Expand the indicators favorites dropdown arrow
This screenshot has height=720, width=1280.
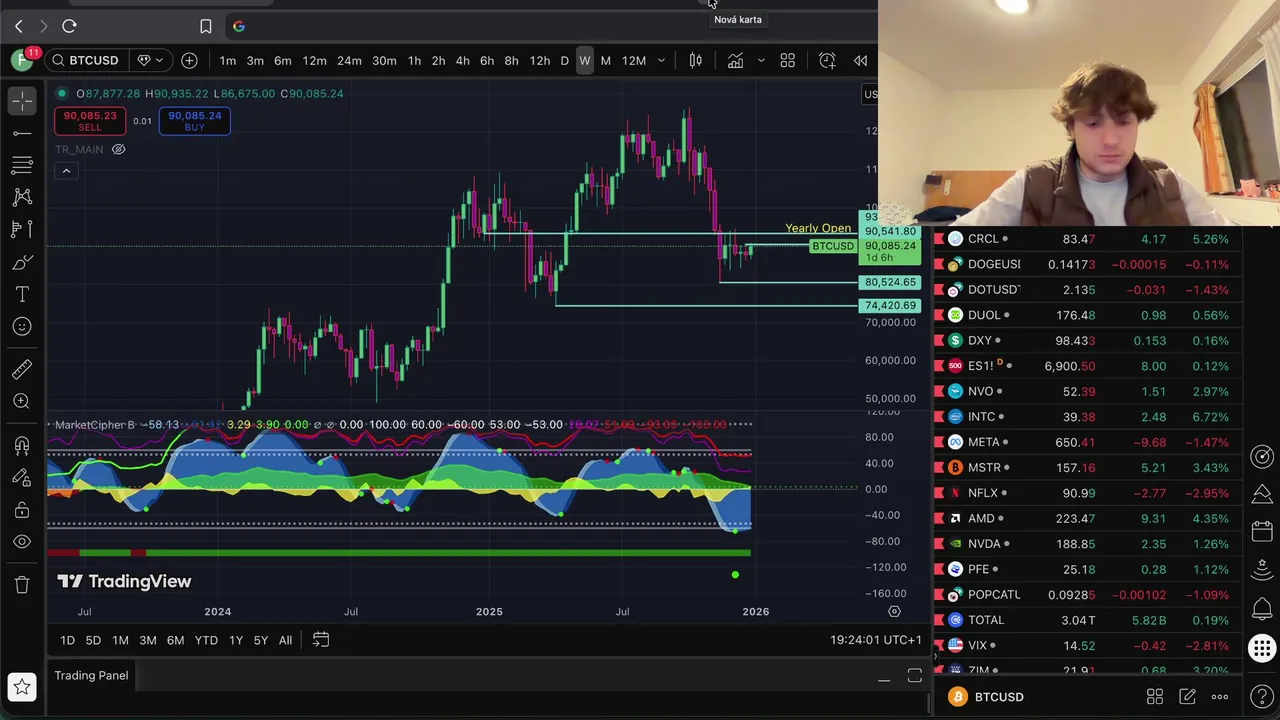(760, 61)
